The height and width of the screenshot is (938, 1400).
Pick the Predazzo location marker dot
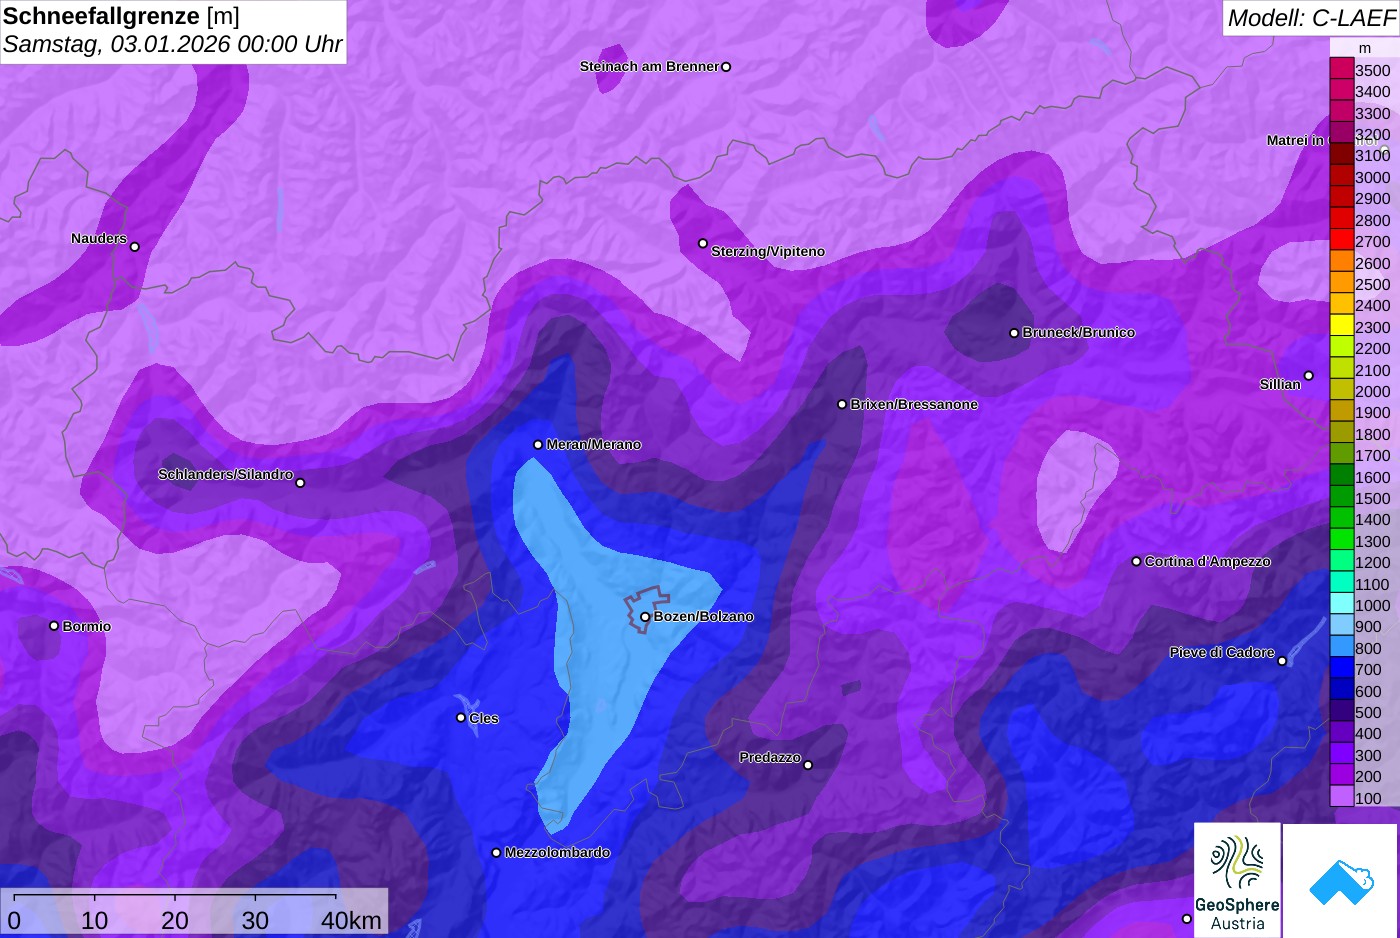[808, 765]
